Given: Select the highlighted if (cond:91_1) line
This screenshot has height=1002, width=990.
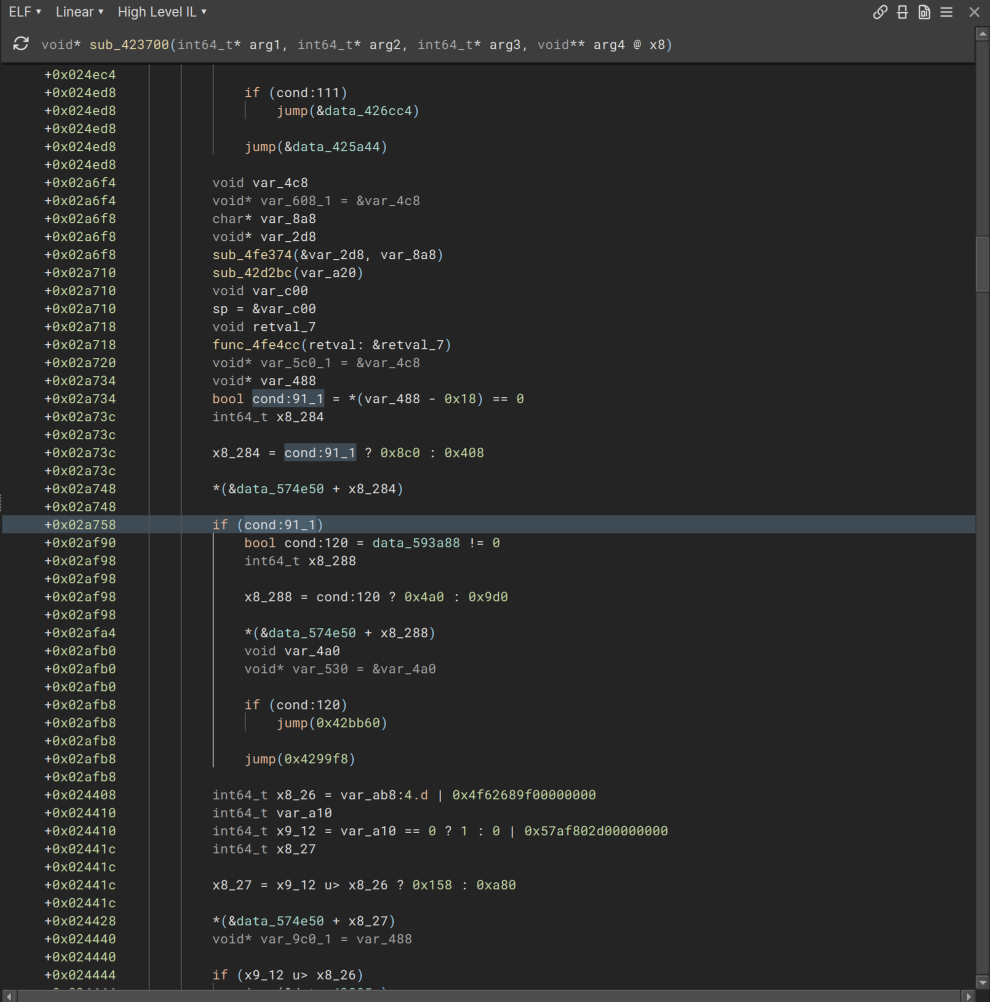Looking at the screenshot, I should coord(268,525).
